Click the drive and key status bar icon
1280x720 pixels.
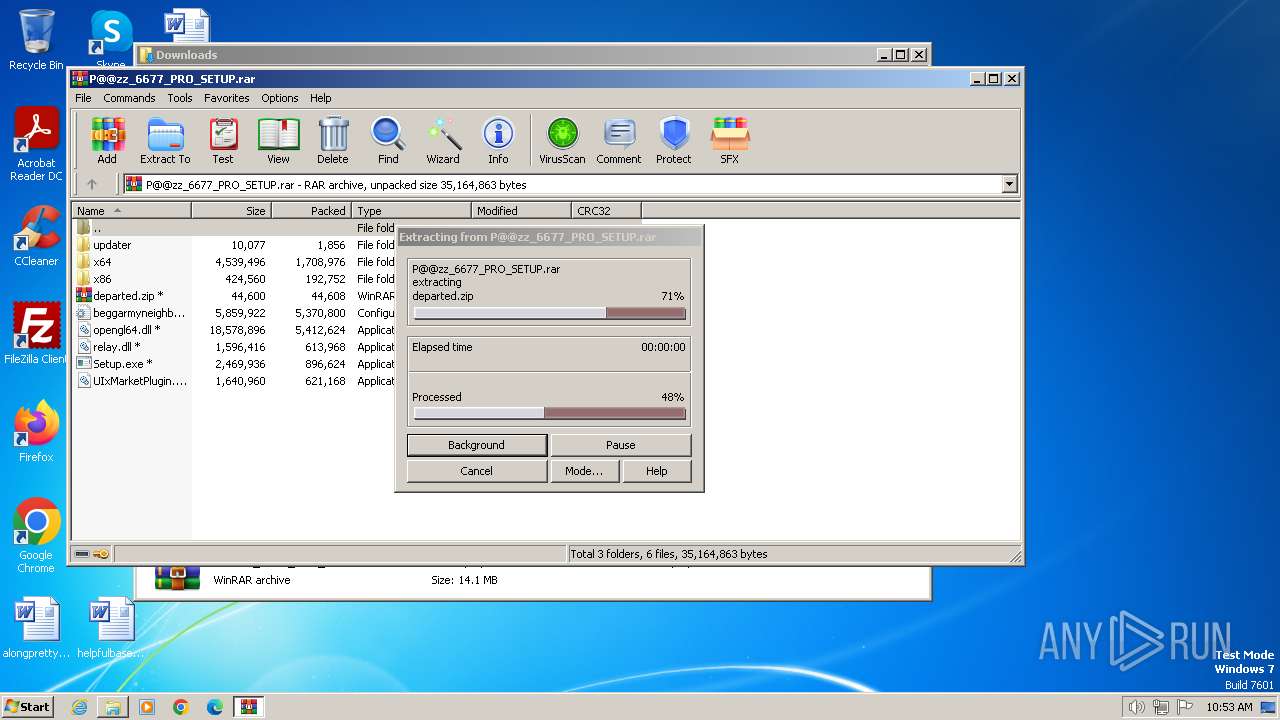tap(92, 554)
